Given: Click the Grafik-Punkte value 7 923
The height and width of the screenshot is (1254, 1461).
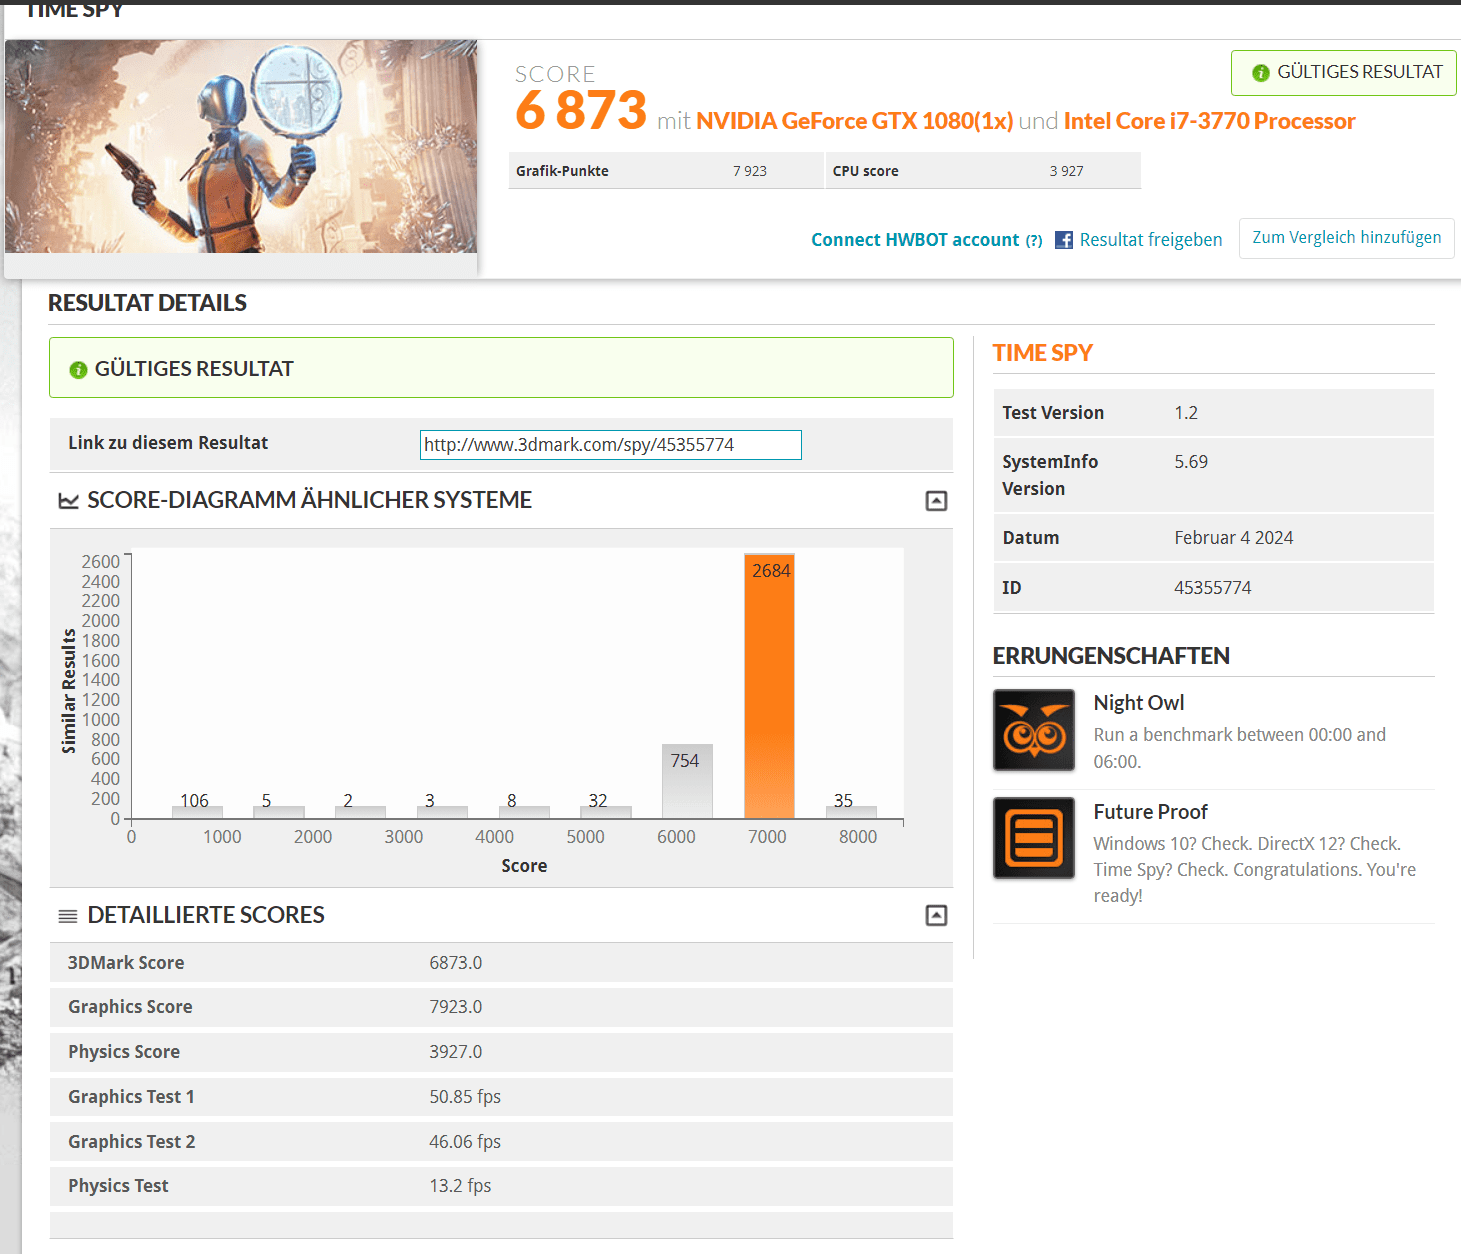Looking at the screenshot, I should tap(750, 171).
